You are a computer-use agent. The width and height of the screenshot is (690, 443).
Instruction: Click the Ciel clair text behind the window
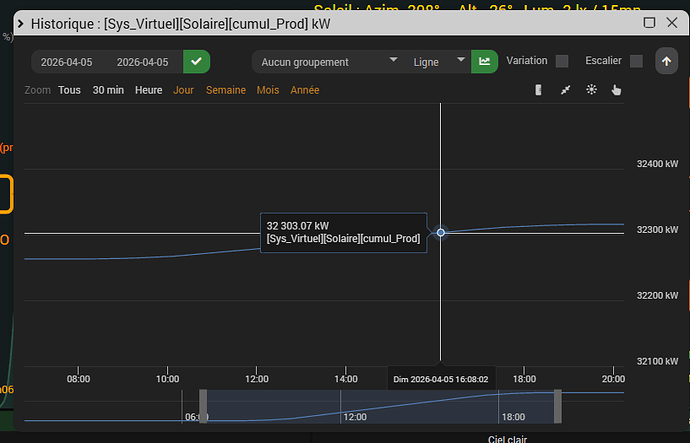click(x=507, y=439)
